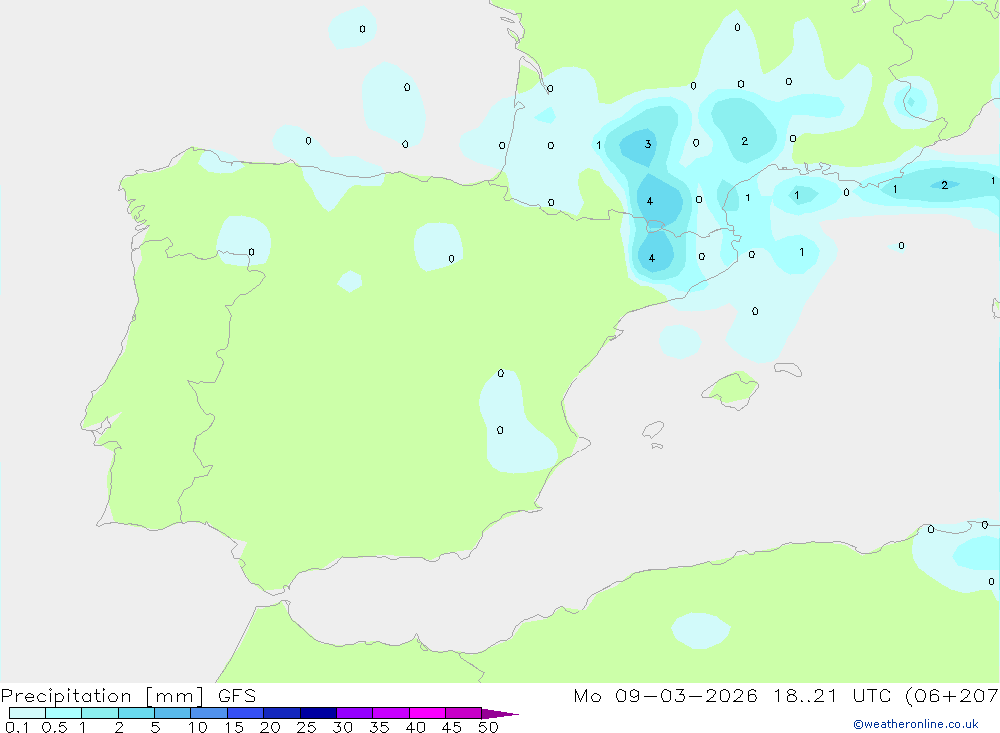
Task: Click the 40–45 mm magenta legend box
Action: point(427,713)
